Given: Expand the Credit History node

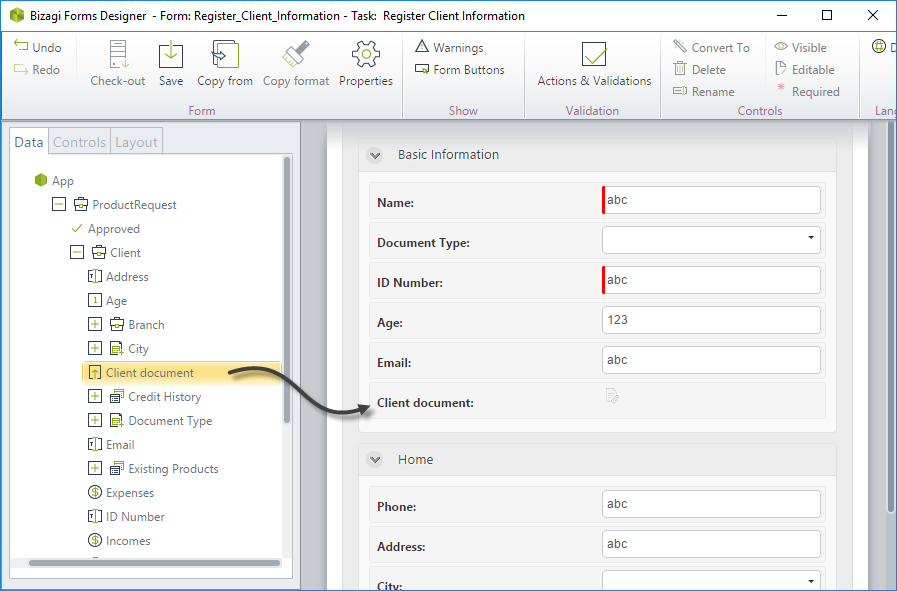Looking at the screenshot, I should coord(95,396).
